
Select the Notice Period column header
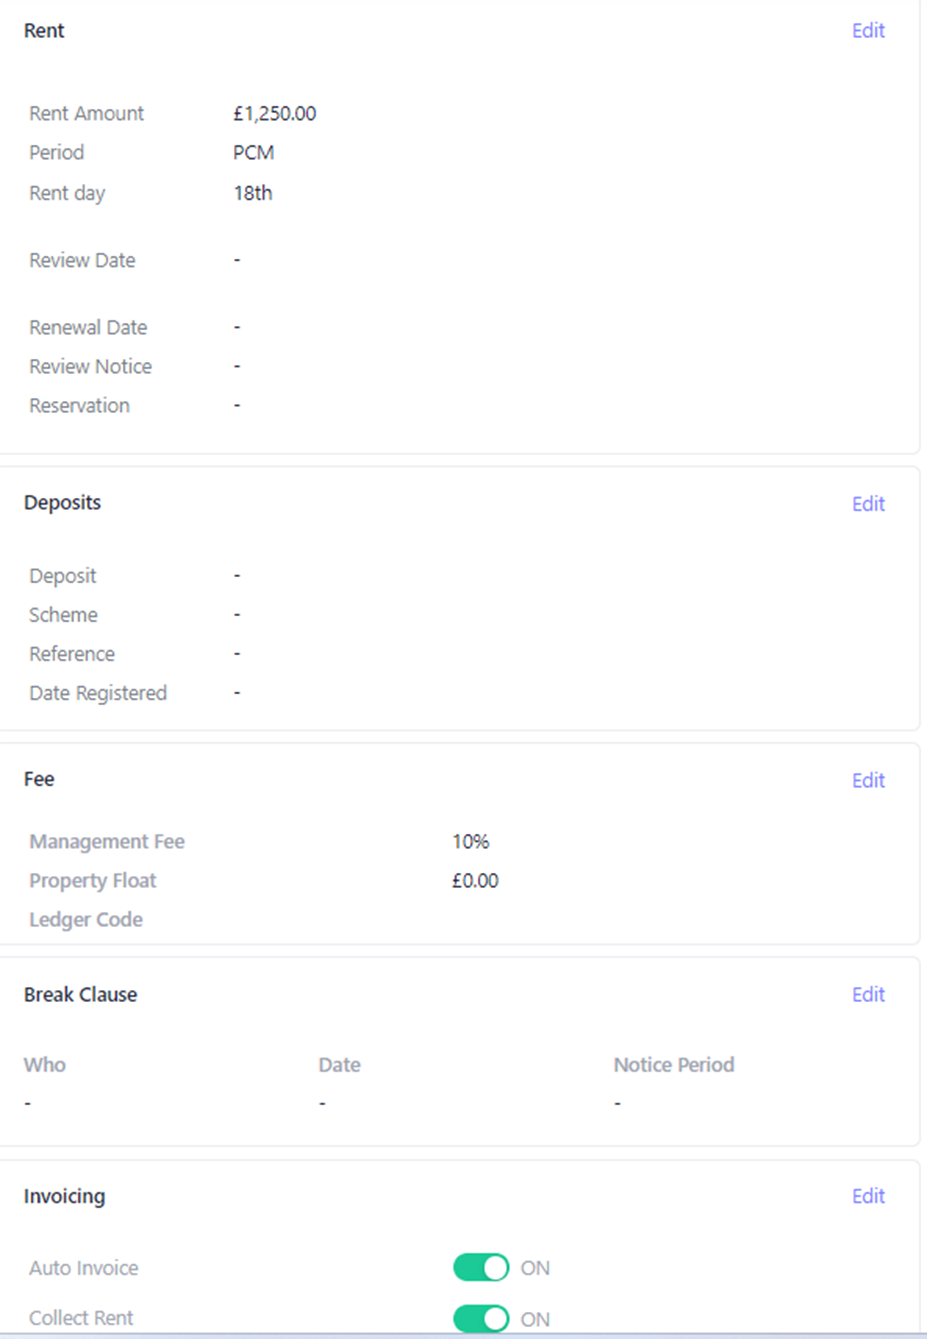673,1065
